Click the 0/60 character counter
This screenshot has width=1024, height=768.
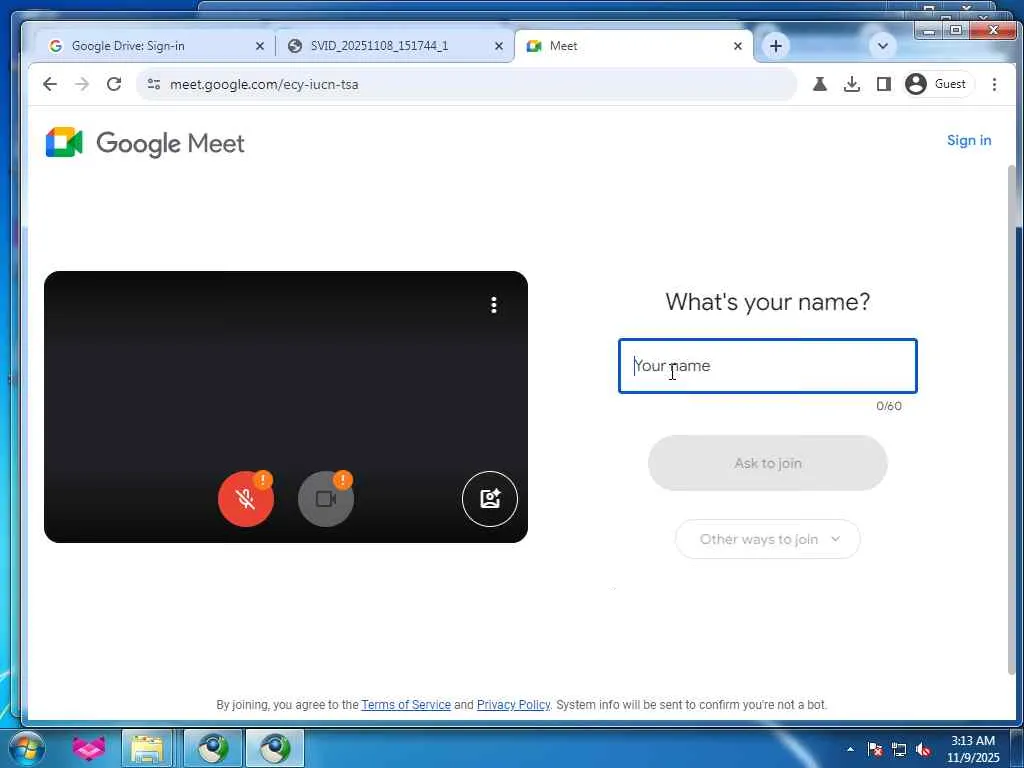889,406
